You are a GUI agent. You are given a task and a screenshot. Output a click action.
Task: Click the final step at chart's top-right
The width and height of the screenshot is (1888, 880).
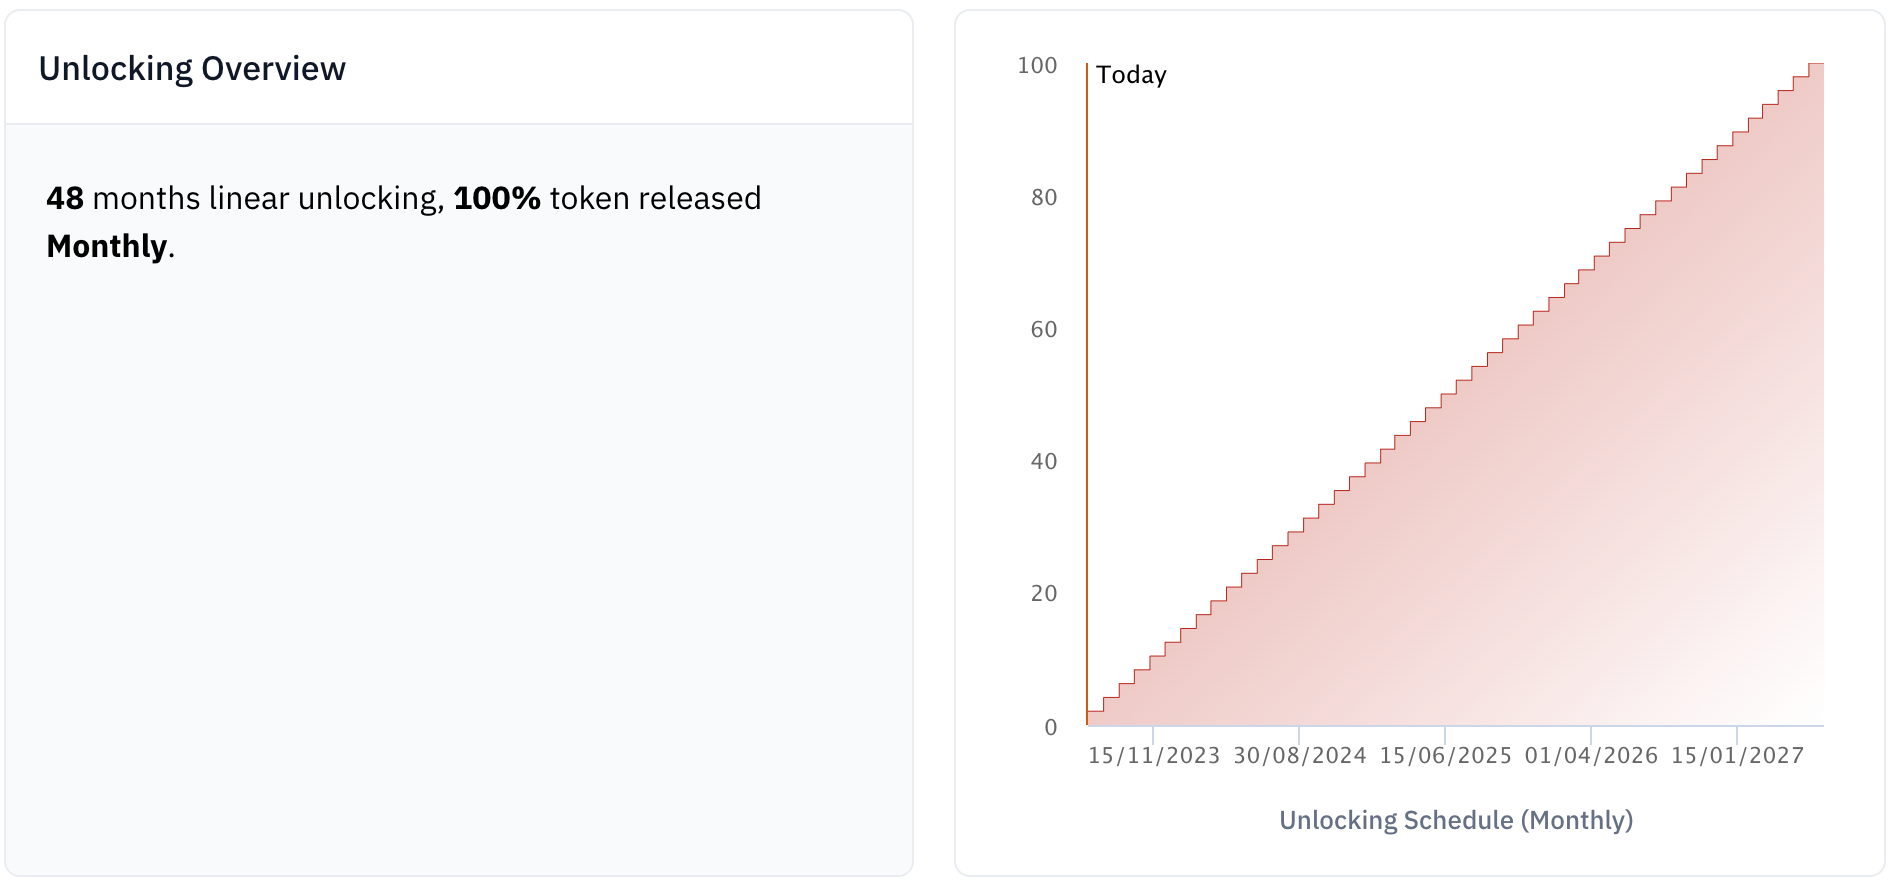pos(1816,65)
